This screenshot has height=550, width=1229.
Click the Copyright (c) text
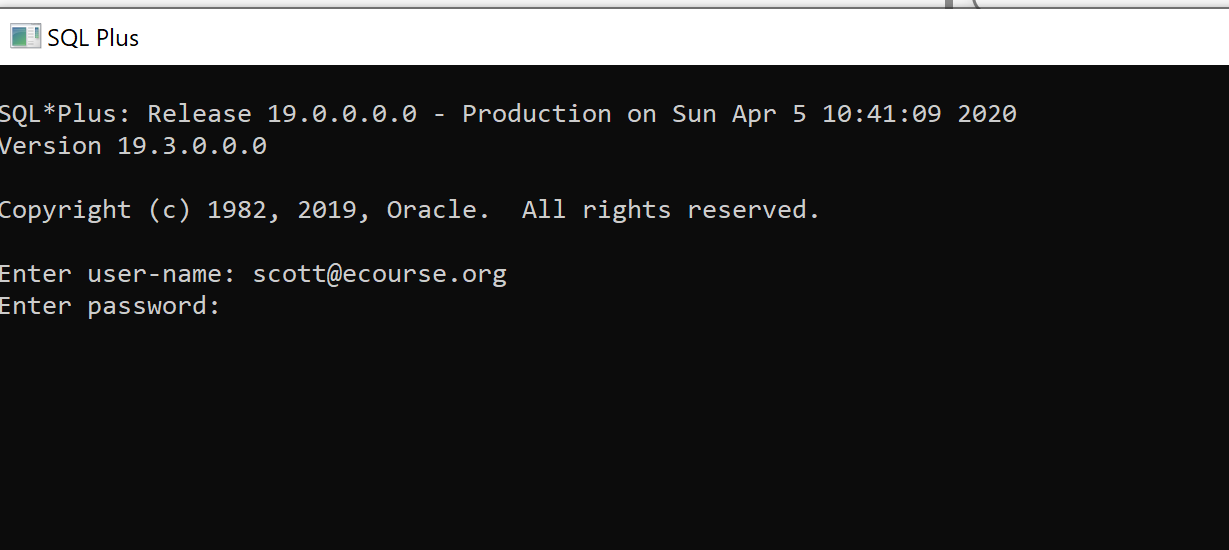[95, 210]
